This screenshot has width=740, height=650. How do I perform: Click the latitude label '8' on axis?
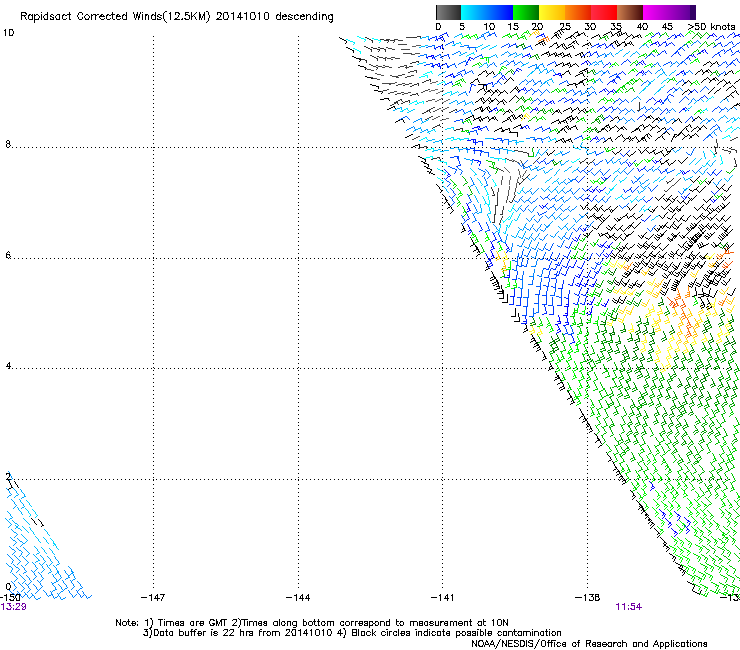pyautogui.click(x=8, y=144)
